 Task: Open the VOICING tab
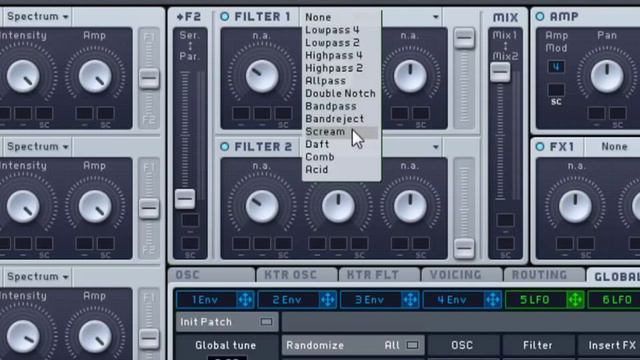pyautogui.click(x=462, y=275)
